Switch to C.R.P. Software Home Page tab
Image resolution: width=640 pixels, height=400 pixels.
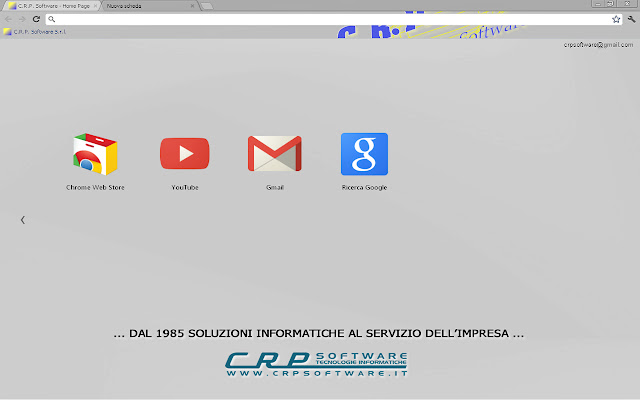pyautogui.click(x=51, y=6)
